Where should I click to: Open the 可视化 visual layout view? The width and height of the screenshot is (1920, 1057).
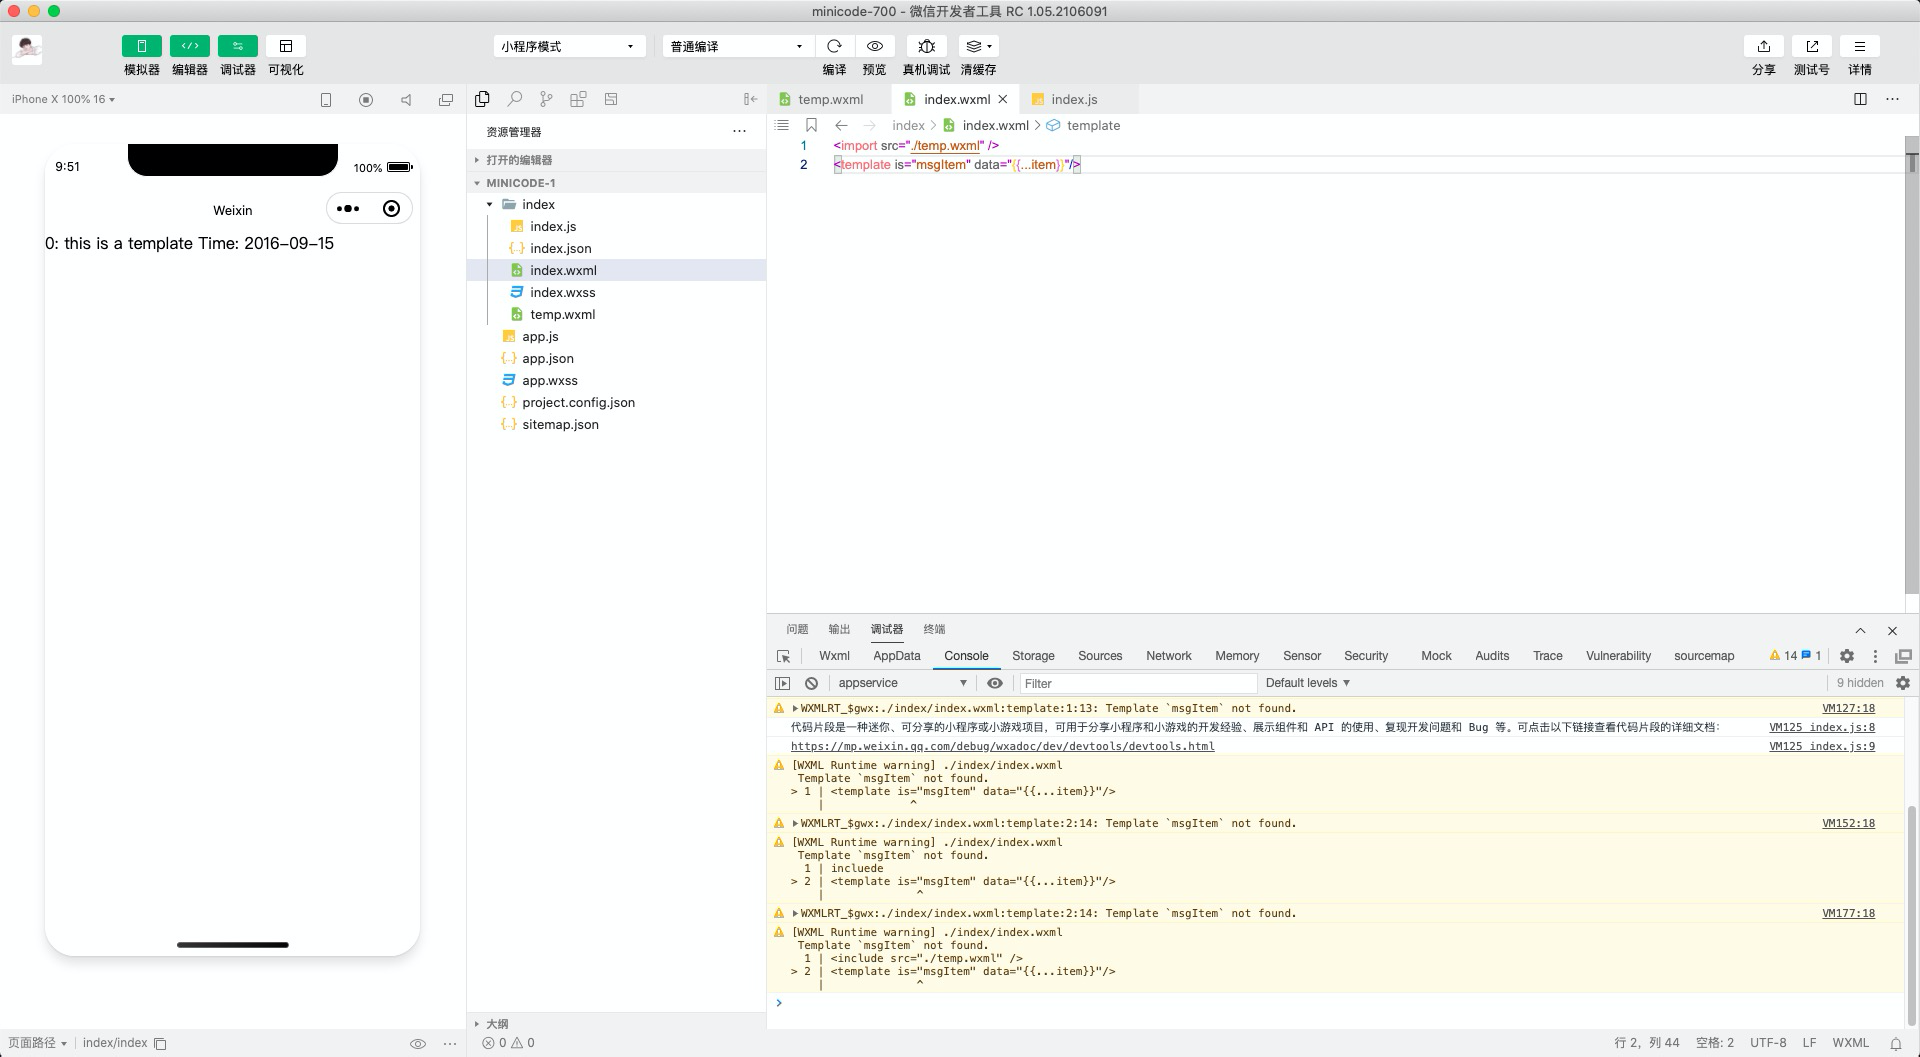click(x=286, y=46)
